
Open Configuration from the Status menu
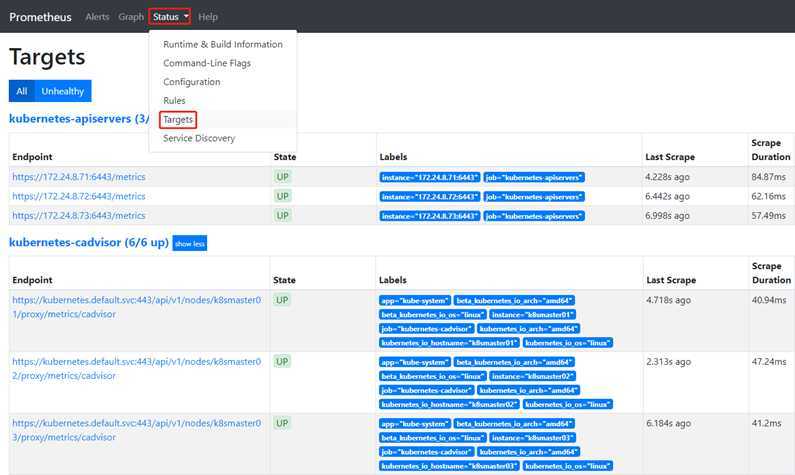point(191,82)
